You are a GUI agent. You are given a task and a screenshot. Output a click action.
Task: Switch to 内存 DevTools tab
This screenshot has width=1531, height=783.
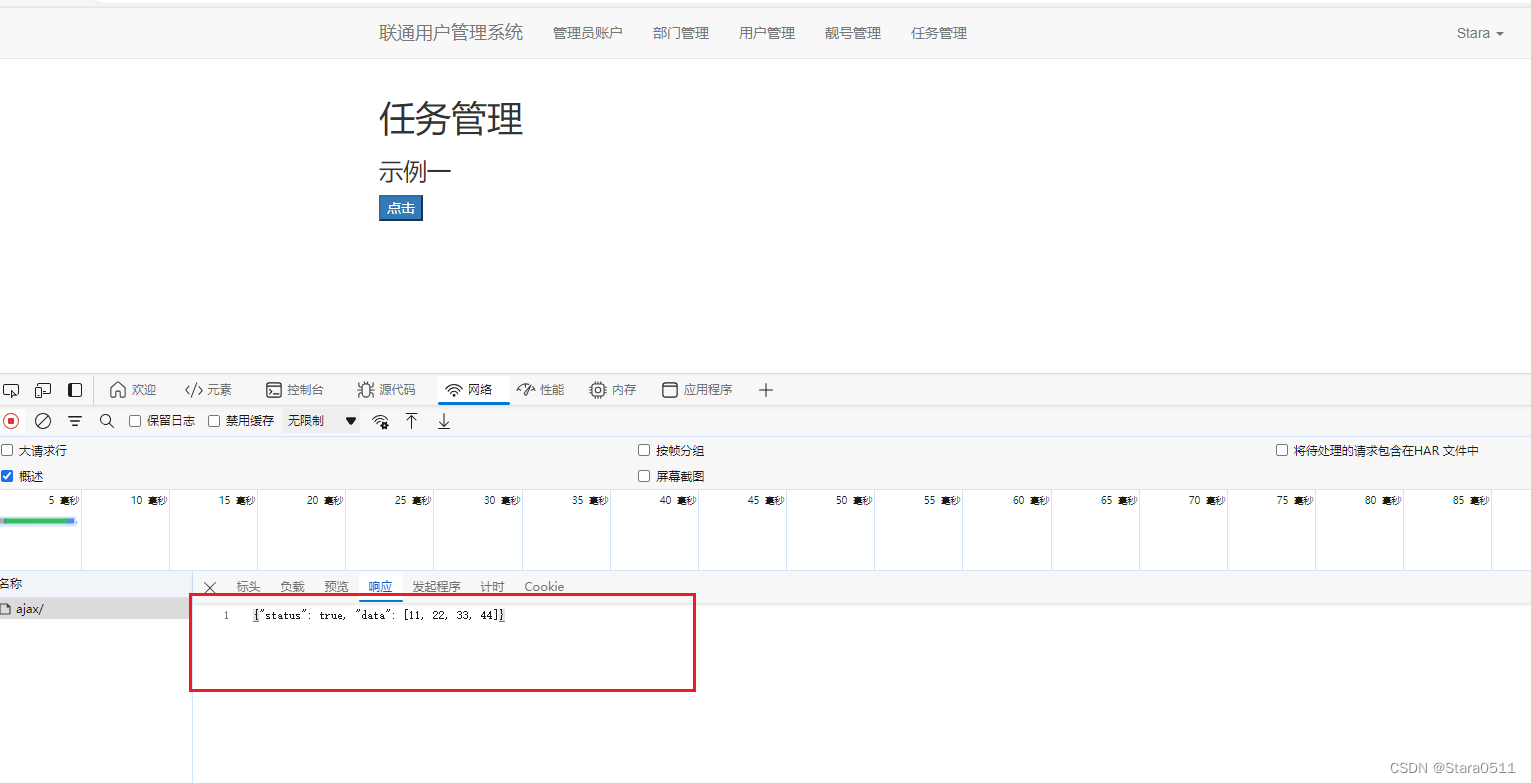click(x=613, y=390)
